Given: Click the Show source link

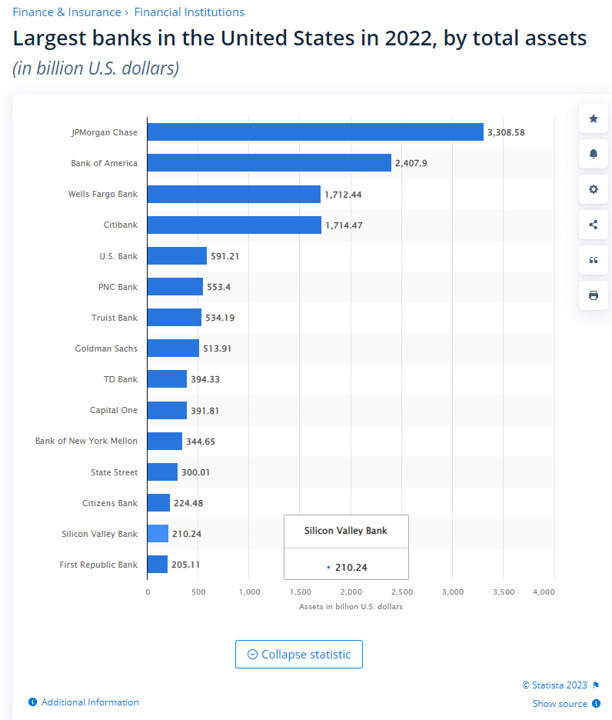Looking at the screenshot, I should coord(560,703).
